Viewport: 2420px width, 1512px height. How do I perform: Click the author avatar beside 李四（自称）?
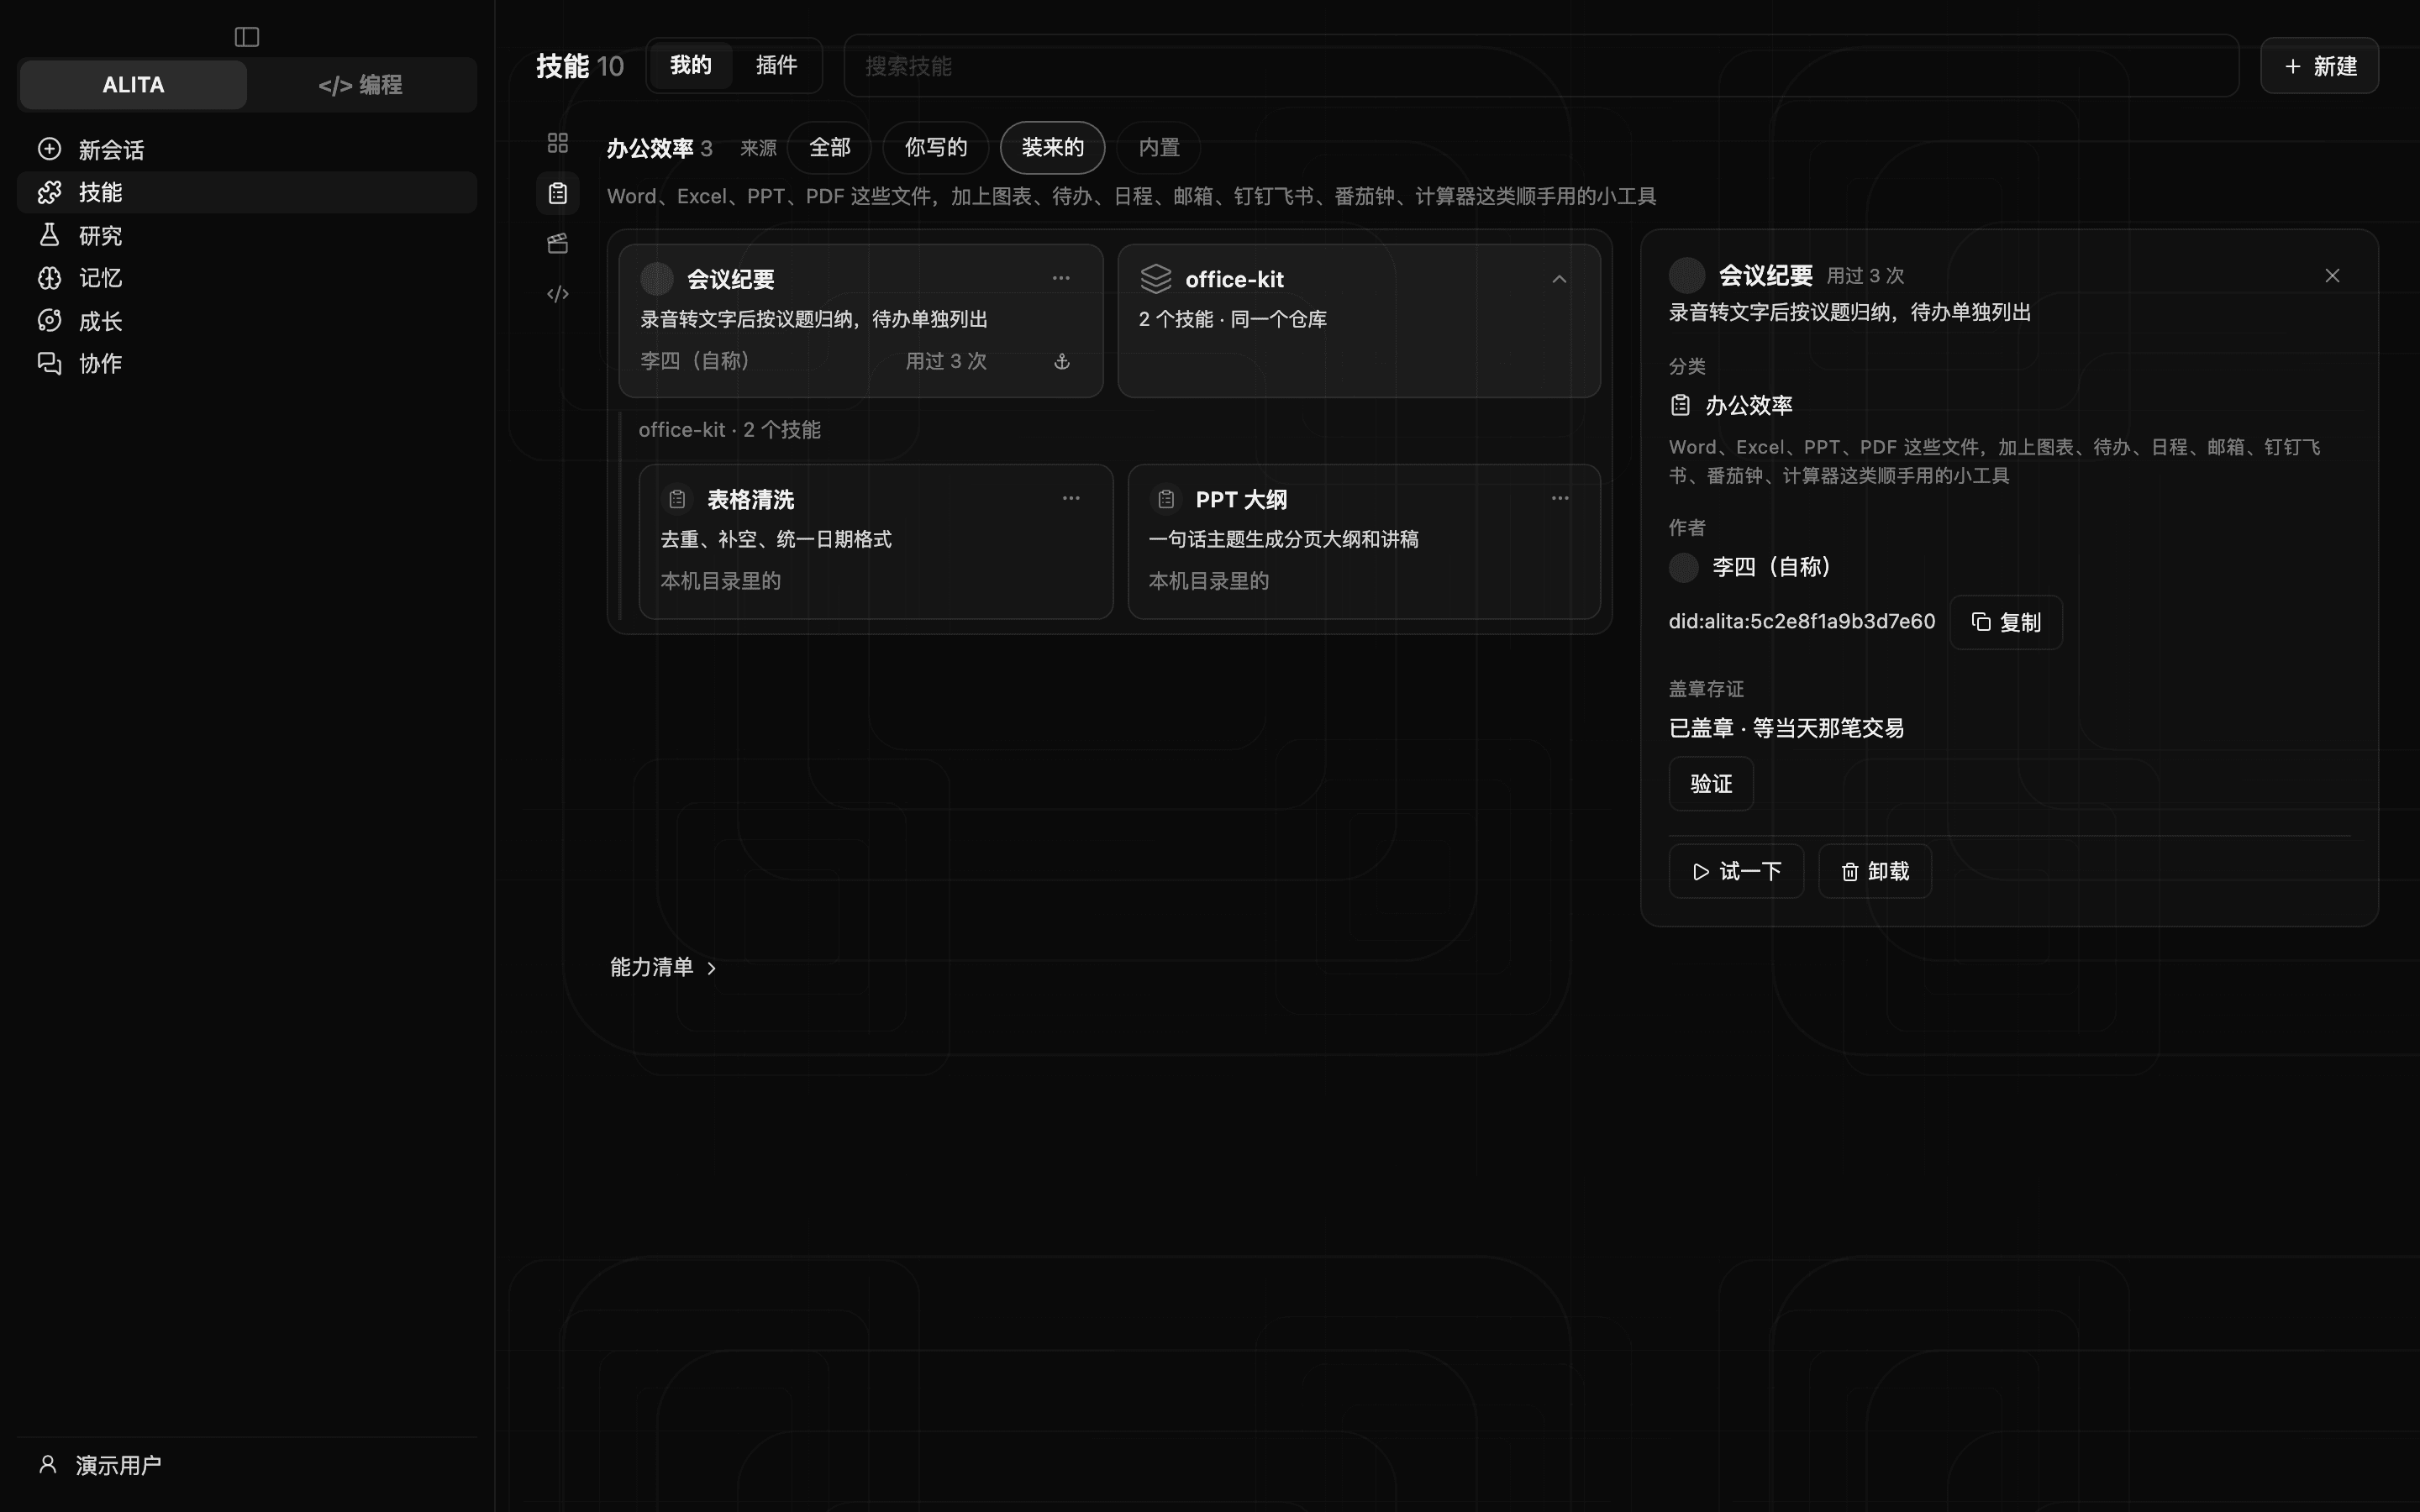[1684, 568]
